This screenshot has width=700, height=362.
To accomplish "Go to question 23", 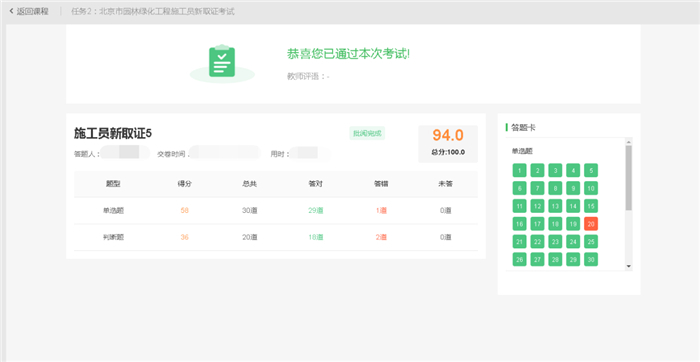I will tap(555, 242).
